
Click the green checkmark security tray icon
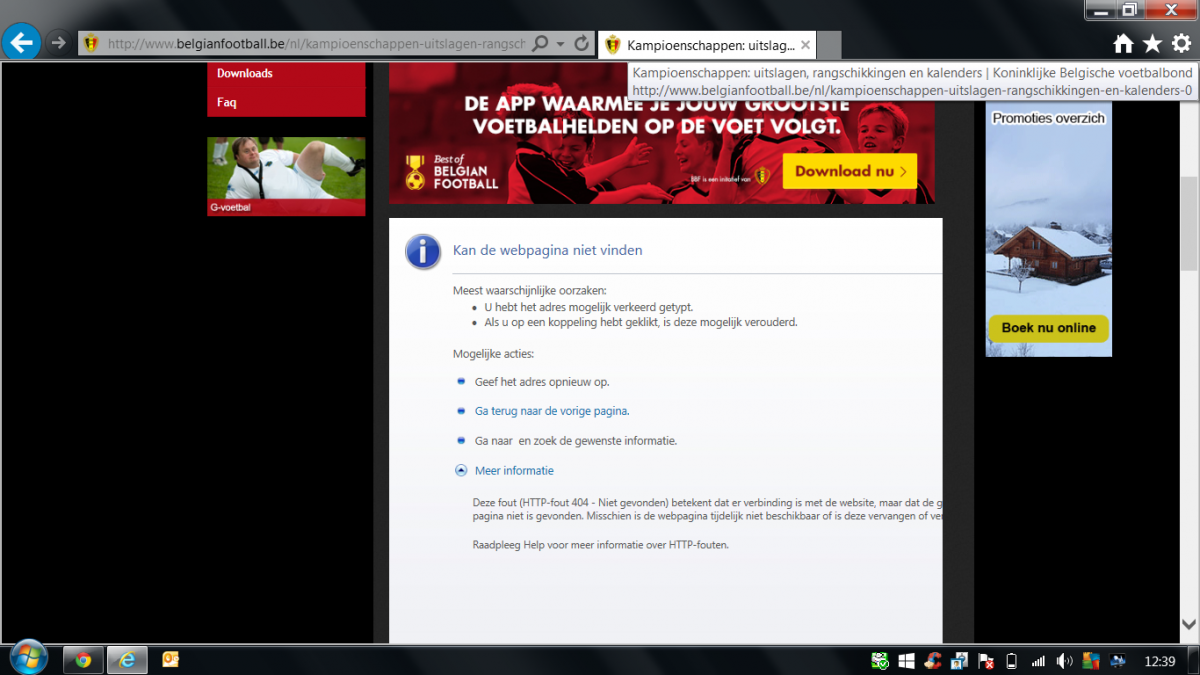pos(880,661)
